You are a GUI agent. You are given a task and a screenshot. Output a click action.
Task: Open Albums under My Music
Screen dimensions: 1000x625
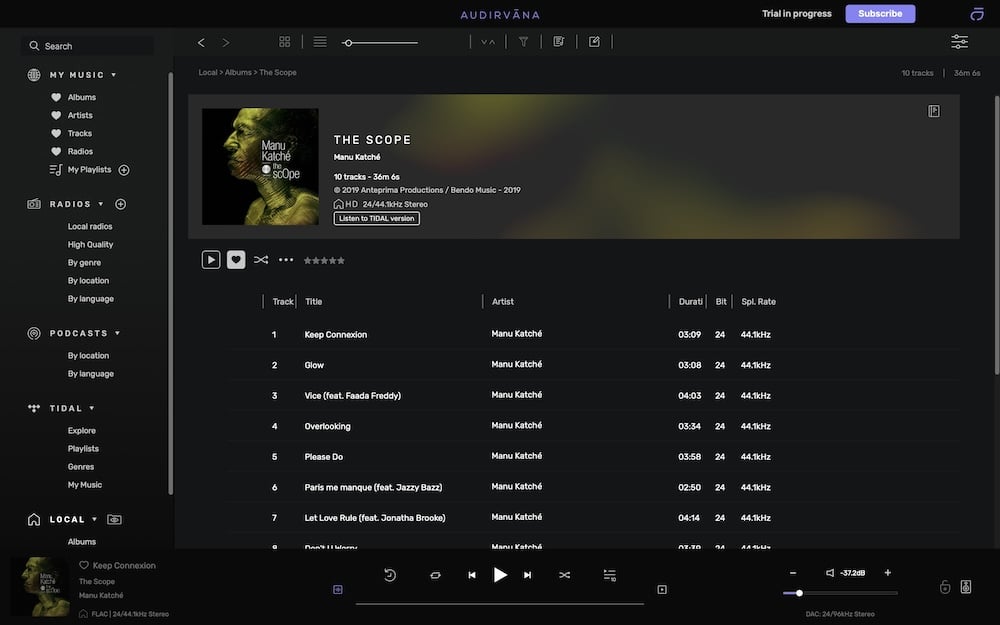coord(82,97)
